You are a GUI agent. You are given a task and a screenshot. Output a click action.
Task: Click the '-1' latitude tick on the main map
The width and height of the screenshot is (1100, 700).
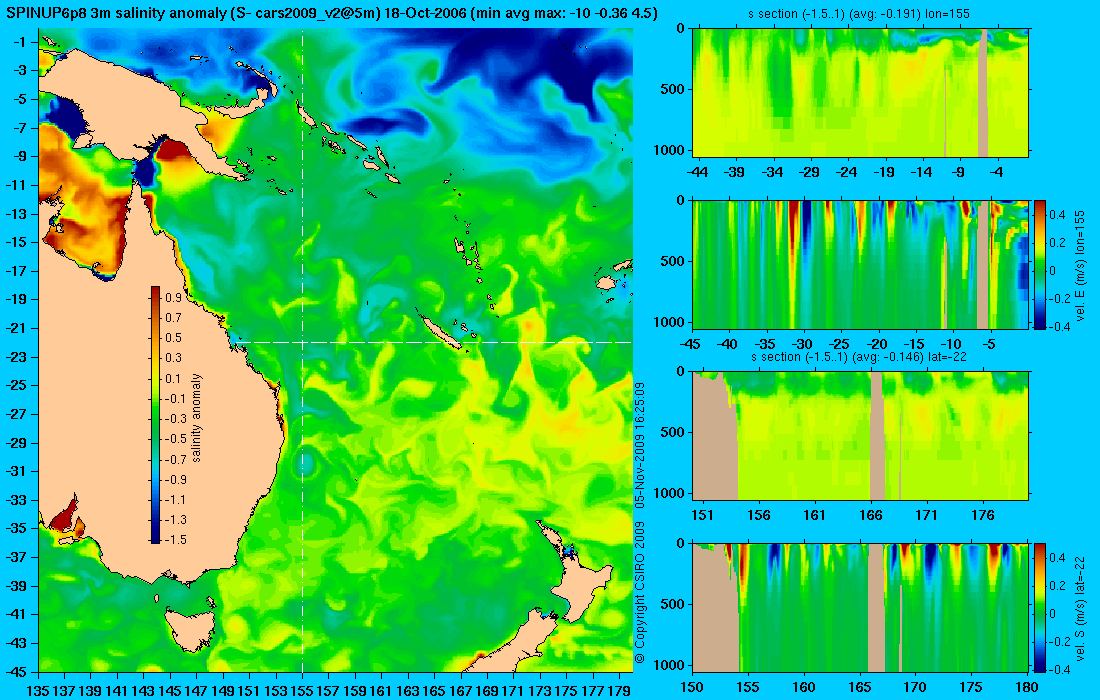tap(20, 42)
